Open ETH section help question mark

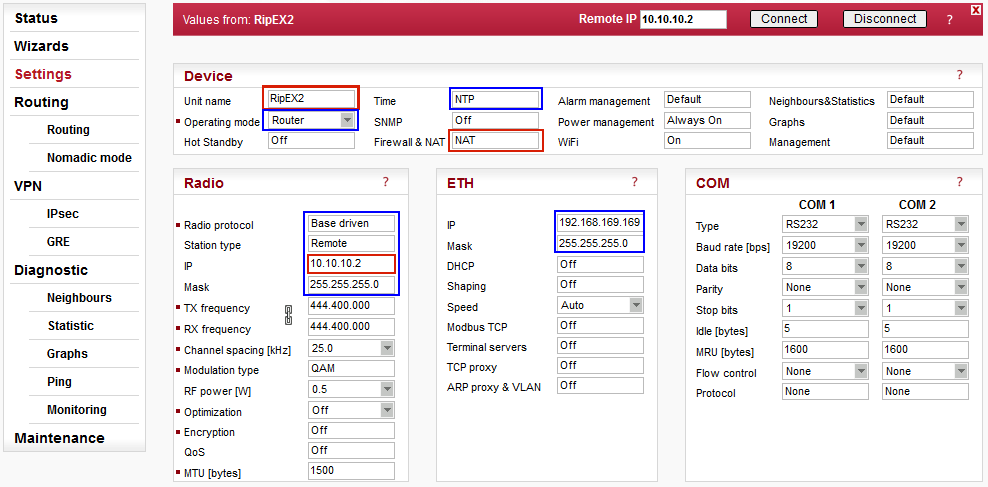[635, 182]
